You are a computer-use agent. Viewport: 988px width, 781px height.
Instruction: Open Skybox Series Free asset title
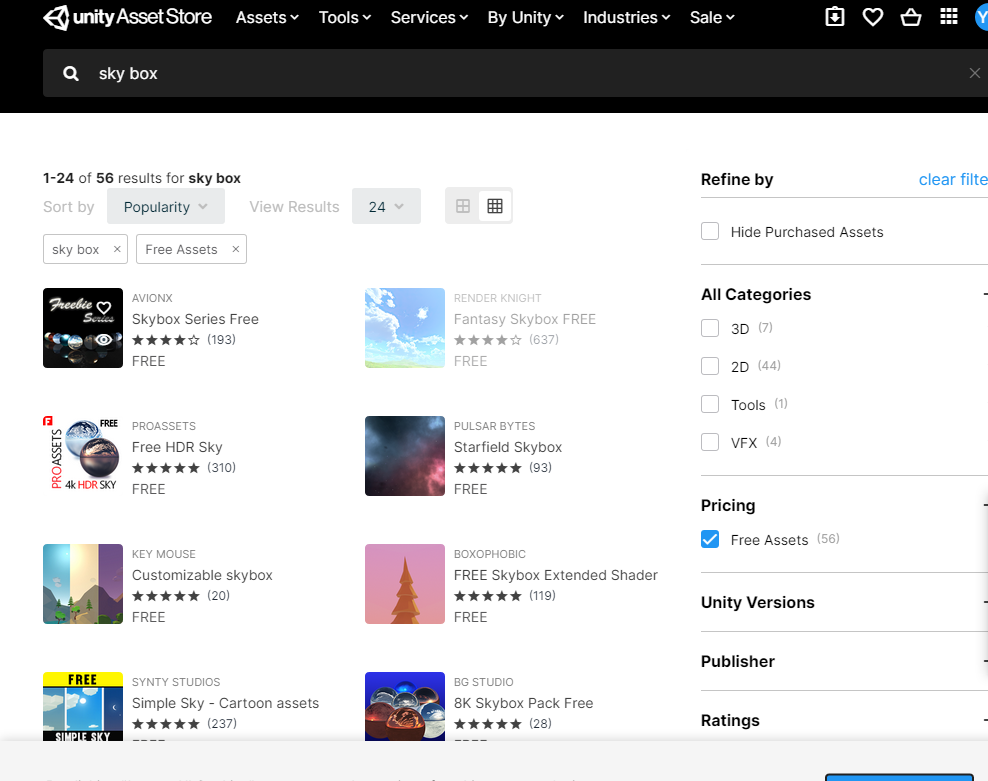click(x=195, y=319)
